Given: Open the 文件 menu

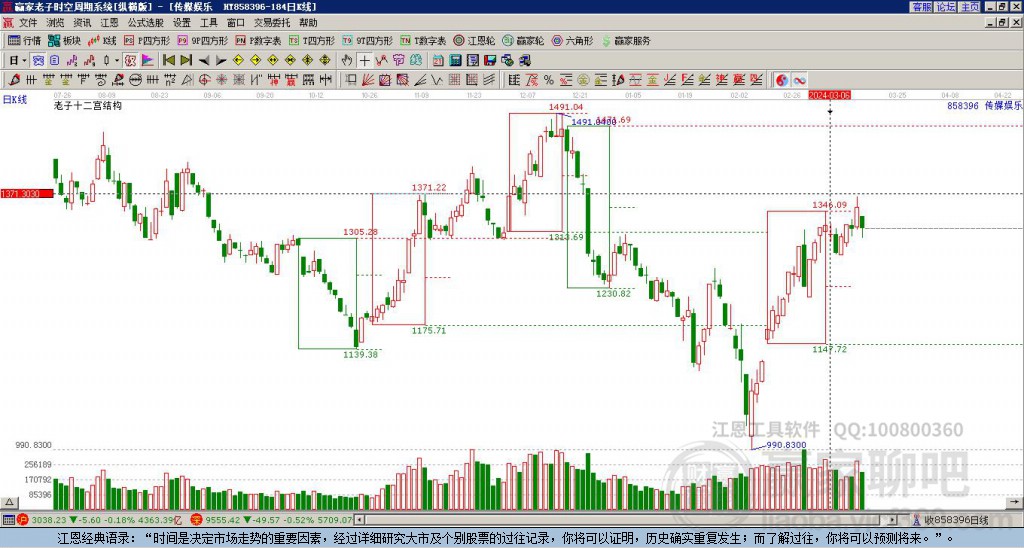Looking at the screenshot, I should coord(27,23).
